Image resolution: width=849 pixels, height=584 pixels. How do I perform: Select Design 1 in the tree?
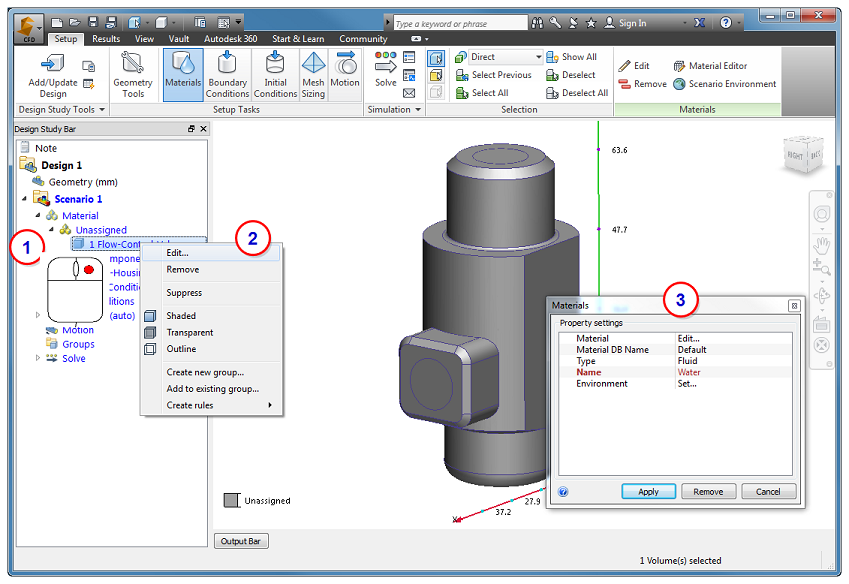coord(61,165)
